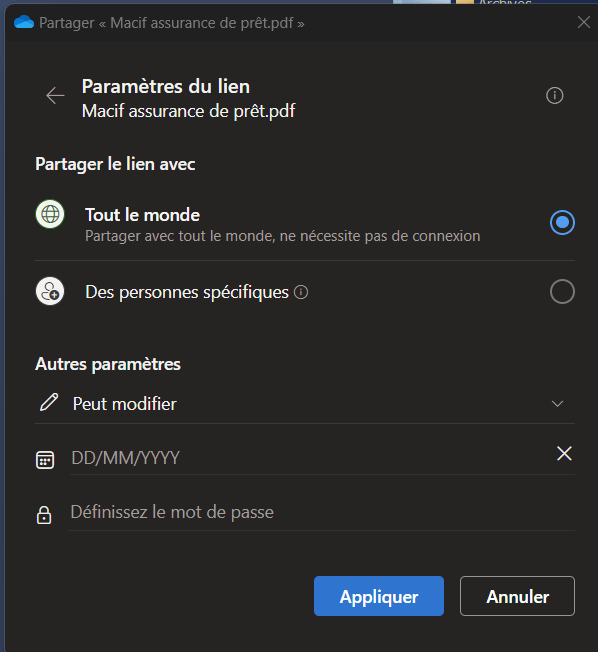The image size is (598, 652).
Task: Click the pencil edit permission icon
Action: [49, 403]
